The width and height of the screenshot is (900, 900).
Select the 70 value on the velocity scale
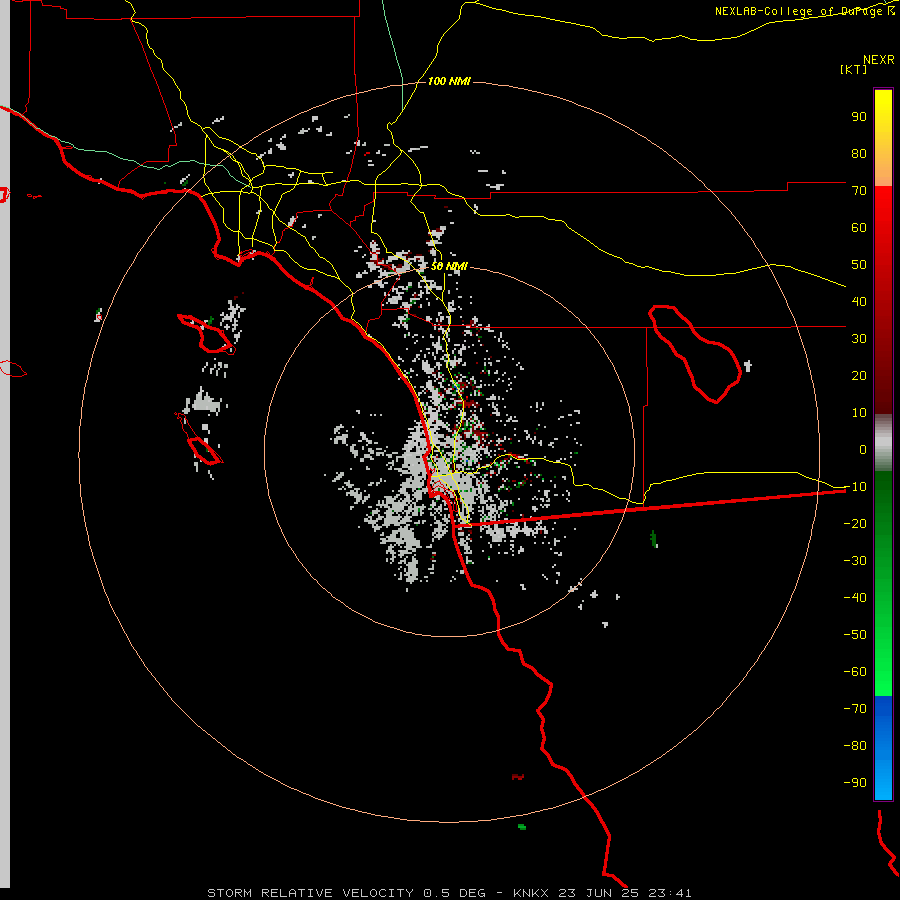click(859, 191)
